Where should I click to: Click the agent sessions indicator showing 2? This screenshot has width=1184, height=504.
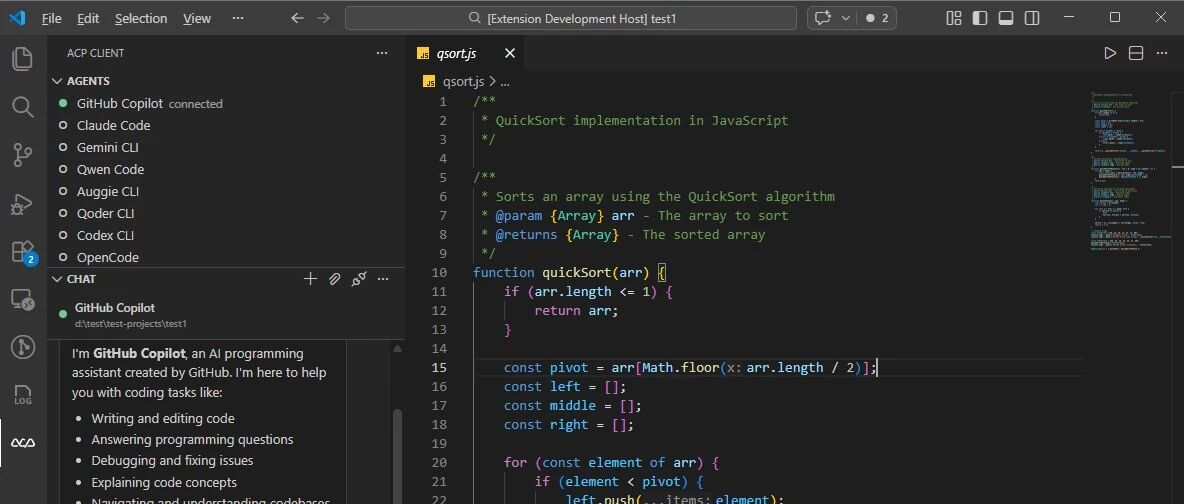click(x=876, y=18)
